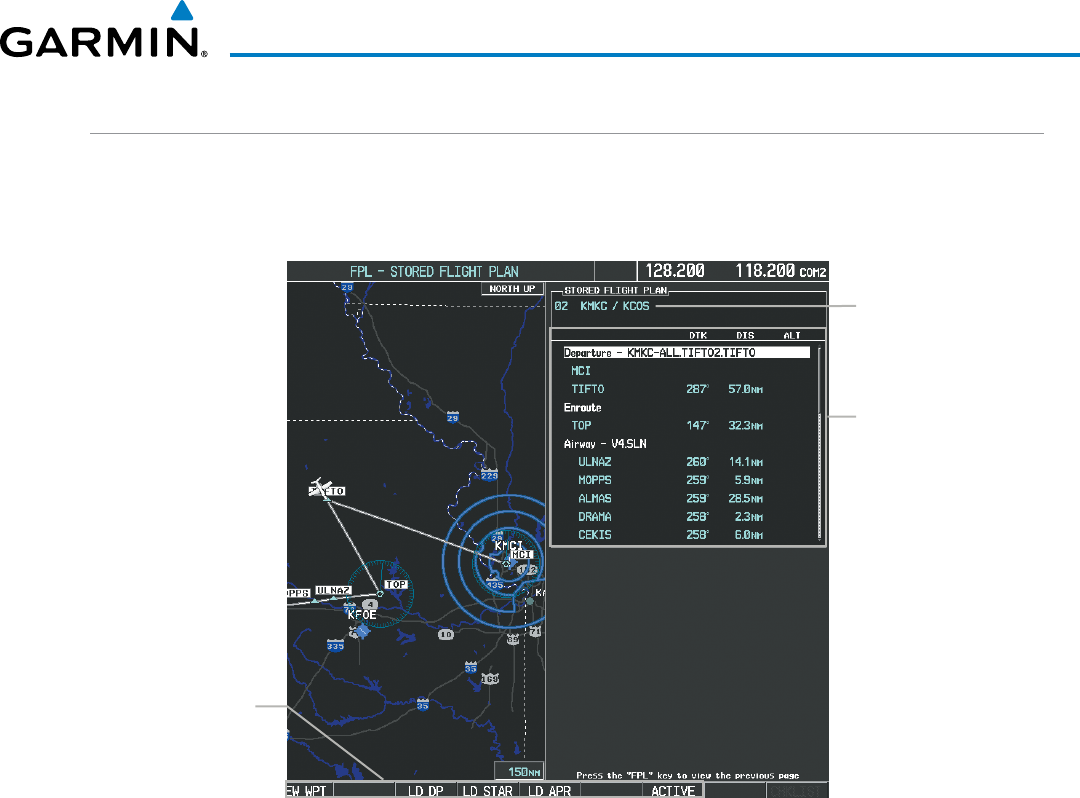Image resolution: width=1080 pixels, height=798 pixels.
Task: Click the MCI label box on map
Action: point(521,554)
